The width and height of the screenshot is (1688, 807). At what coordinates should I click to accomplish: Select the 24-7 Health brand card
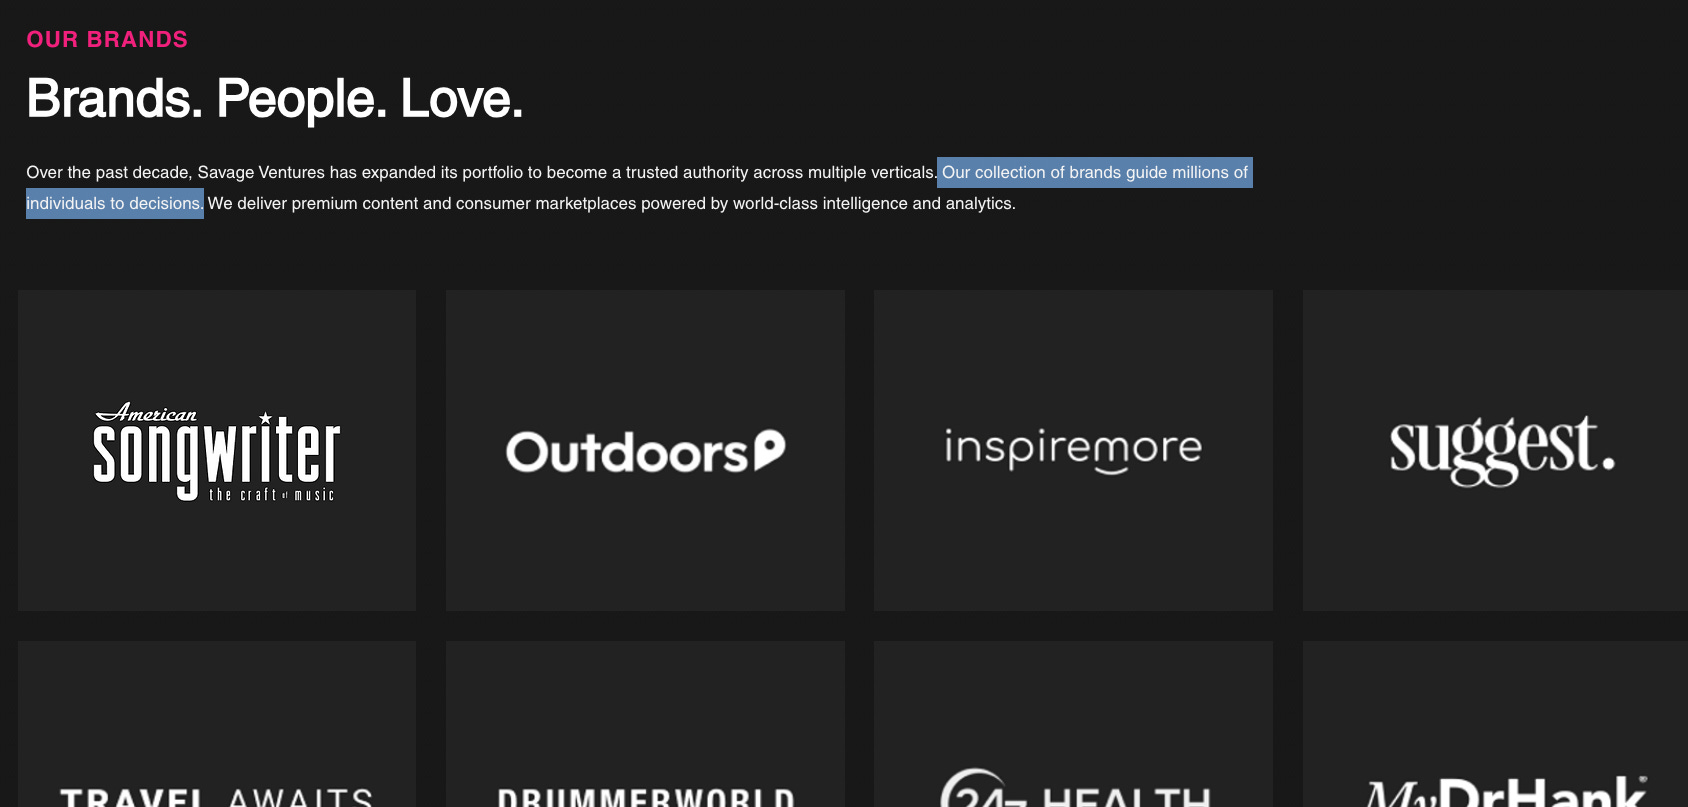(1073, 724)
